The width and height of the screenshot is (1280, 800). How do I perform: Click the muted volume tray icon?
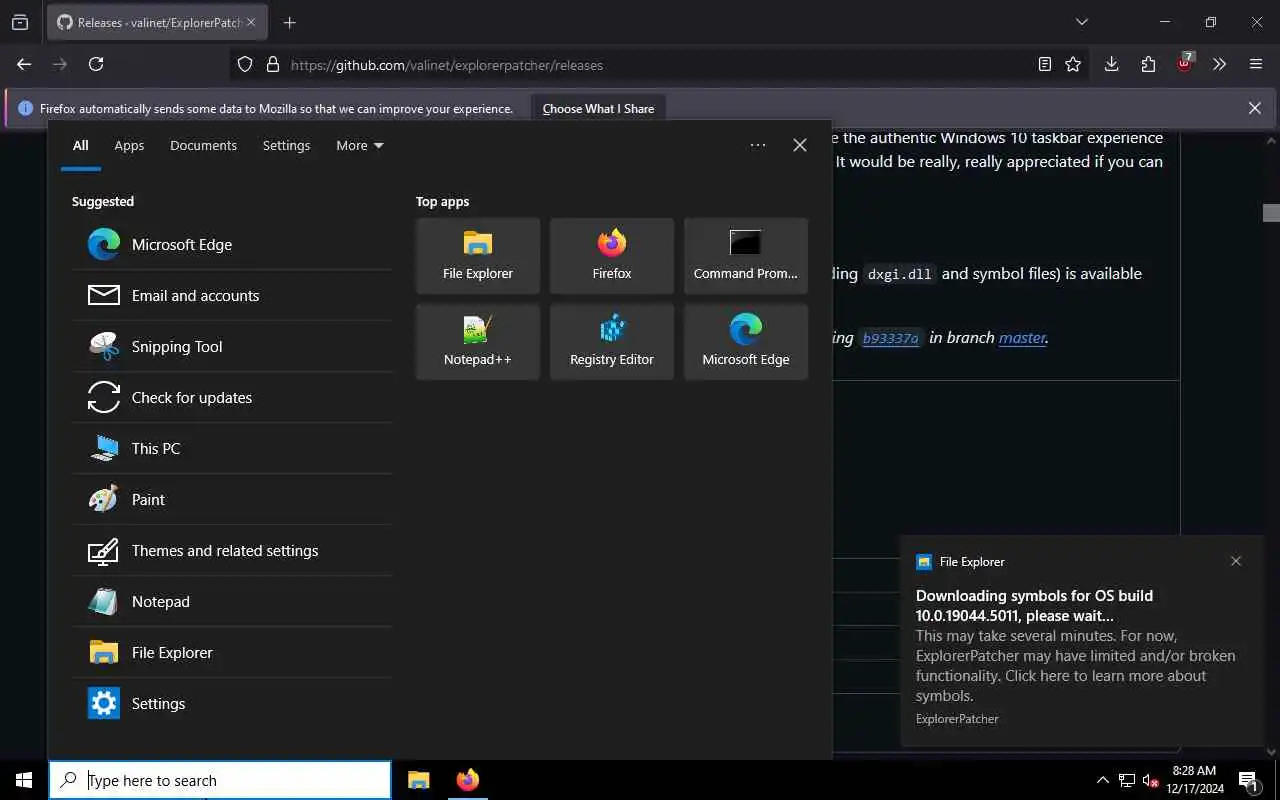coord(1150,780)
